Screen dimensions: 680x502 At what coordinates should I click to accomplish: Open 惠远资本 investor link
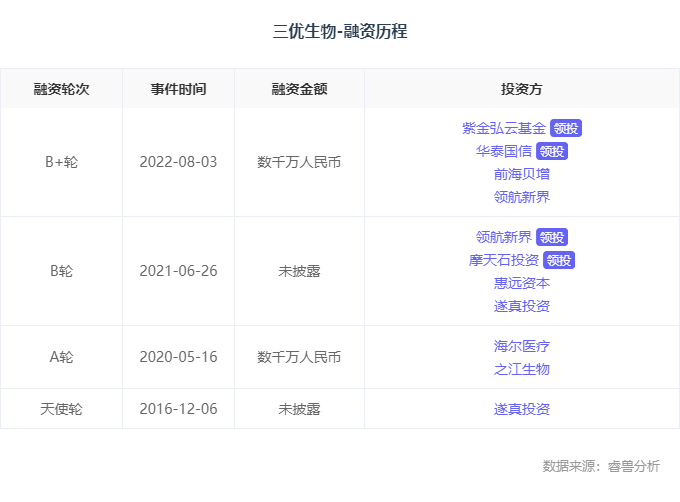pos(522,283)
